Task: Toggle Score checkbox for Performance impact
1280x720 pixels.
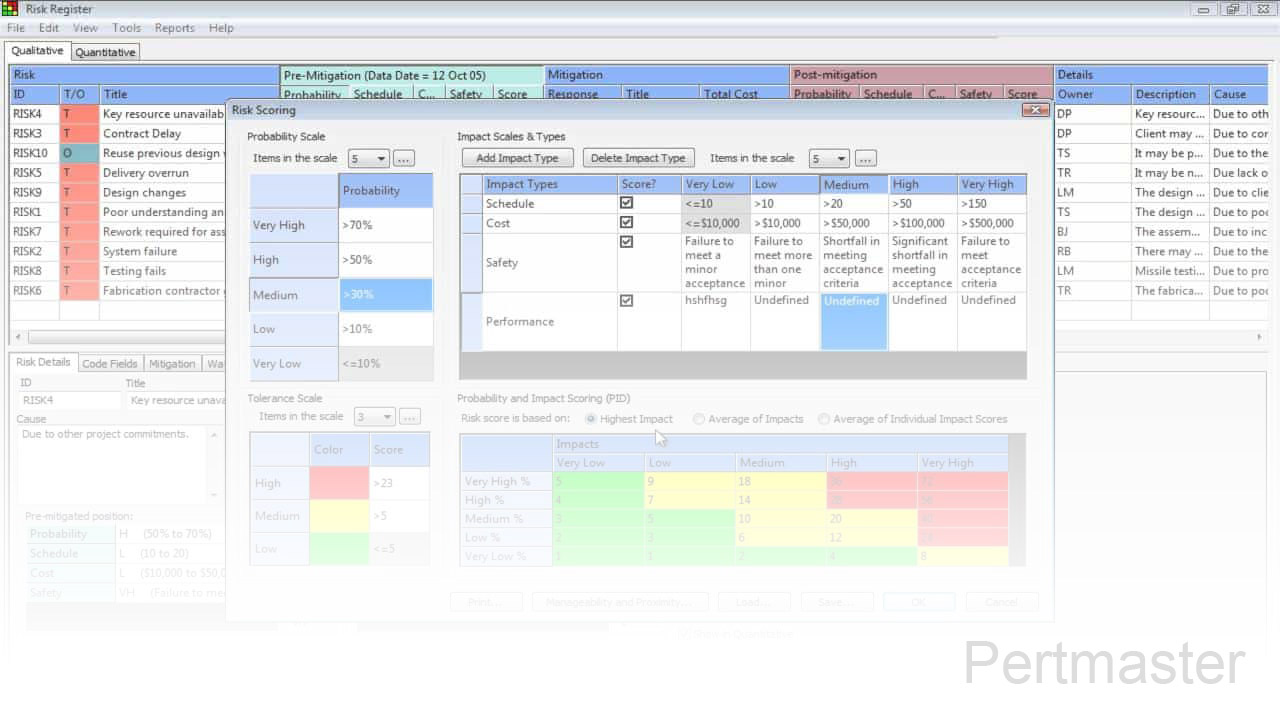Action: coord(626,301)
